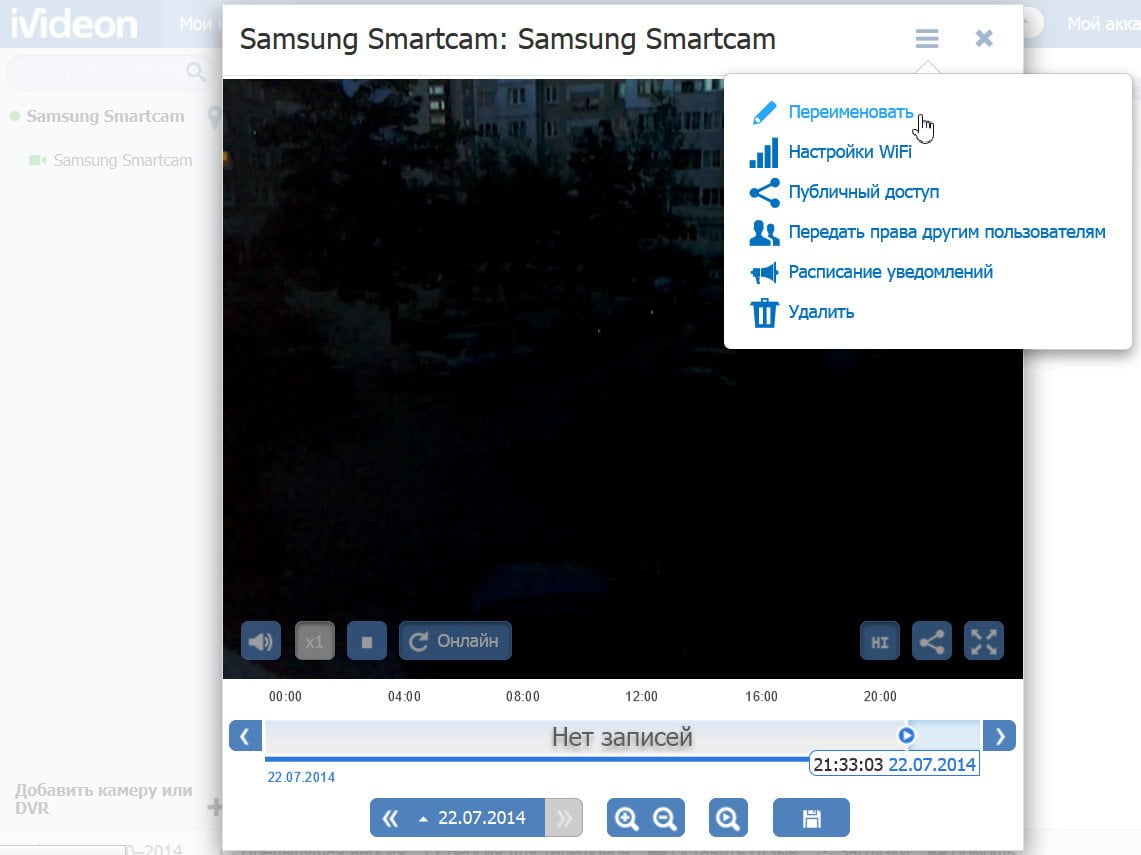Select Переименовать menu entry
The width and height of the screenshot is (1141, 855).
(851, 112)
